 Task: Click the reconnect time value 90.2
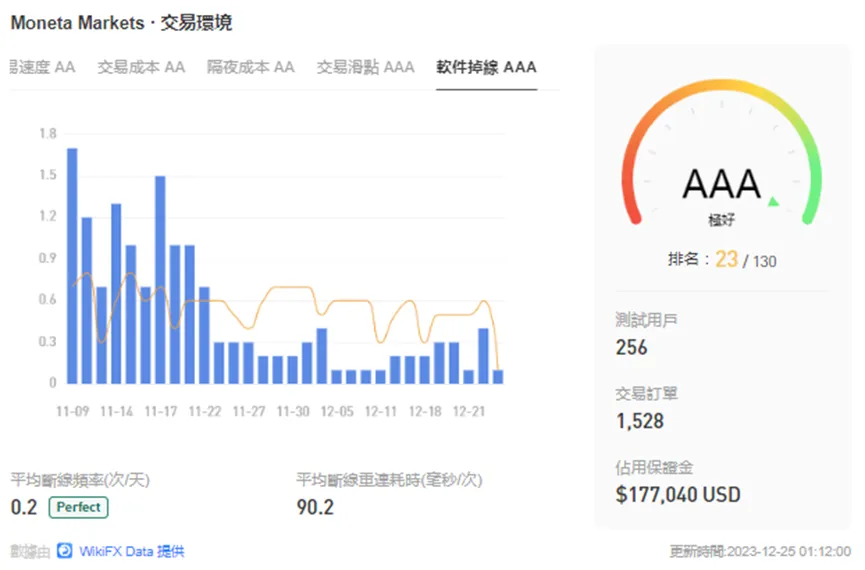click(315, 507)
